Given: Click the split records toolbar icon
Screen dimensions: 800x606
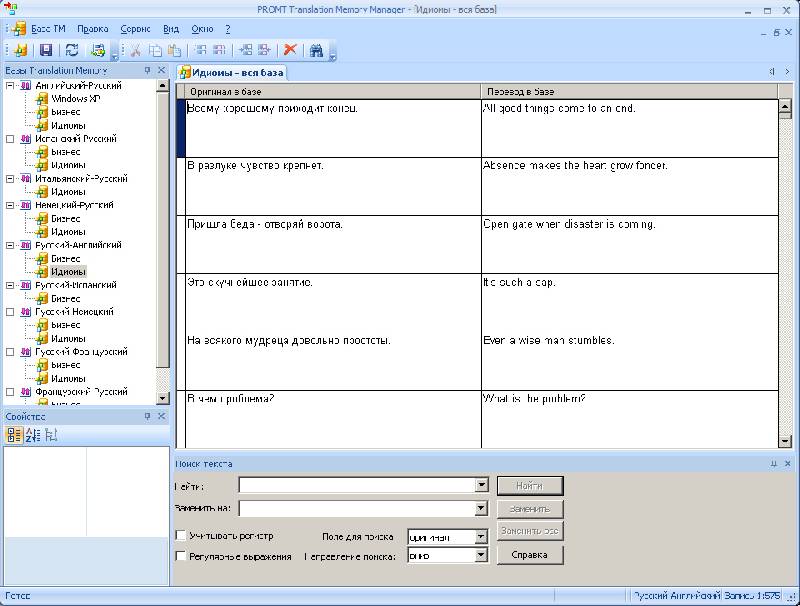Looking at the screenshot, I should [x=219, y=50].
